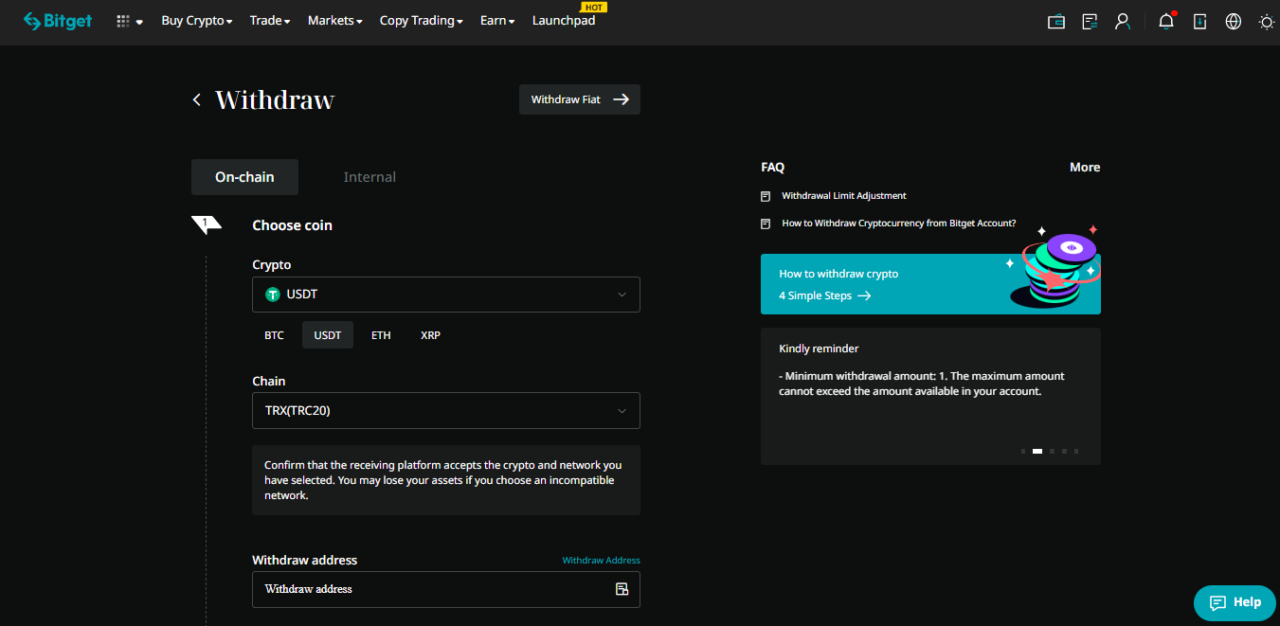This screenshot has width=1280, height=626.
Task: Click the Withdraw address input field
Action: 430,589
